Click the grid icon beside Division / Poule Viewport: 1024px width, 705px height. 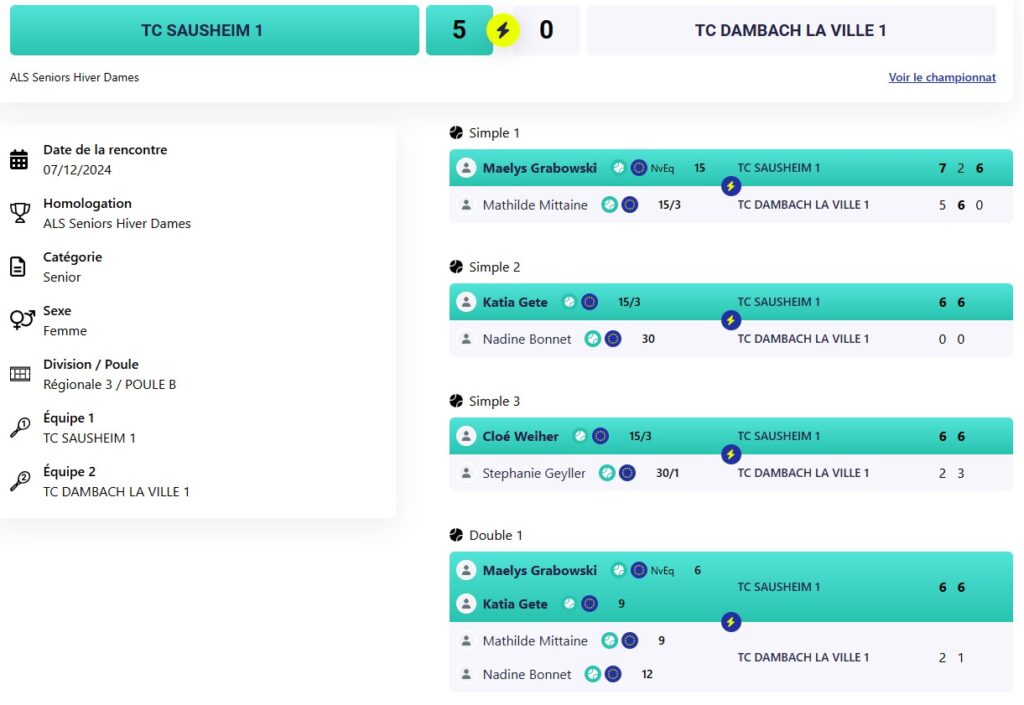tap(20, 374)
